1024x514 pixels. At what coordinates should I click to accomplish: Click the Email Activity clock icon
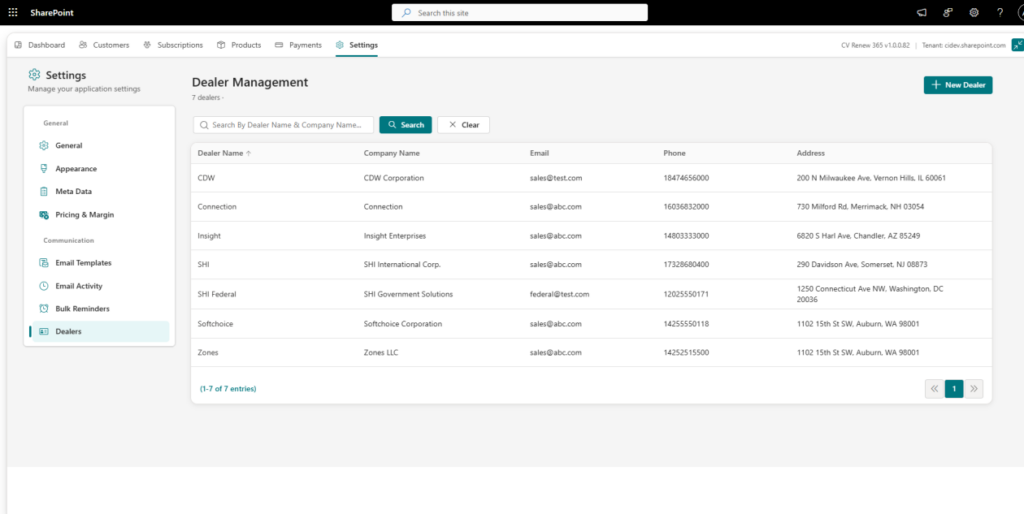pyautogui.click(x=44, y=286)
